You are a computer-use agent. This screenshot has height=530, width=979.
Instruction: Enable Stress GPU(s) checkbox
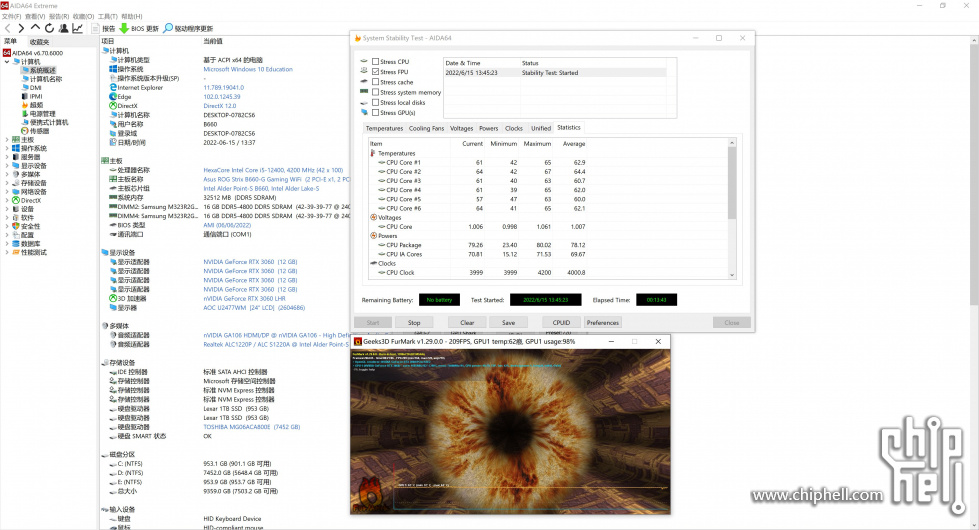coord(375,112)
